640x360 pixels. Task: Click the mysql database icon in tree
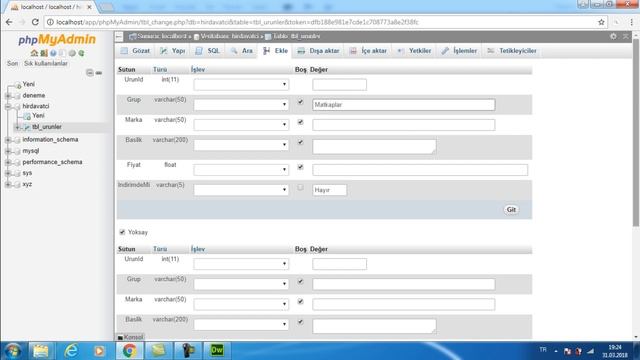pyautogui.click(x=17, y=151)
